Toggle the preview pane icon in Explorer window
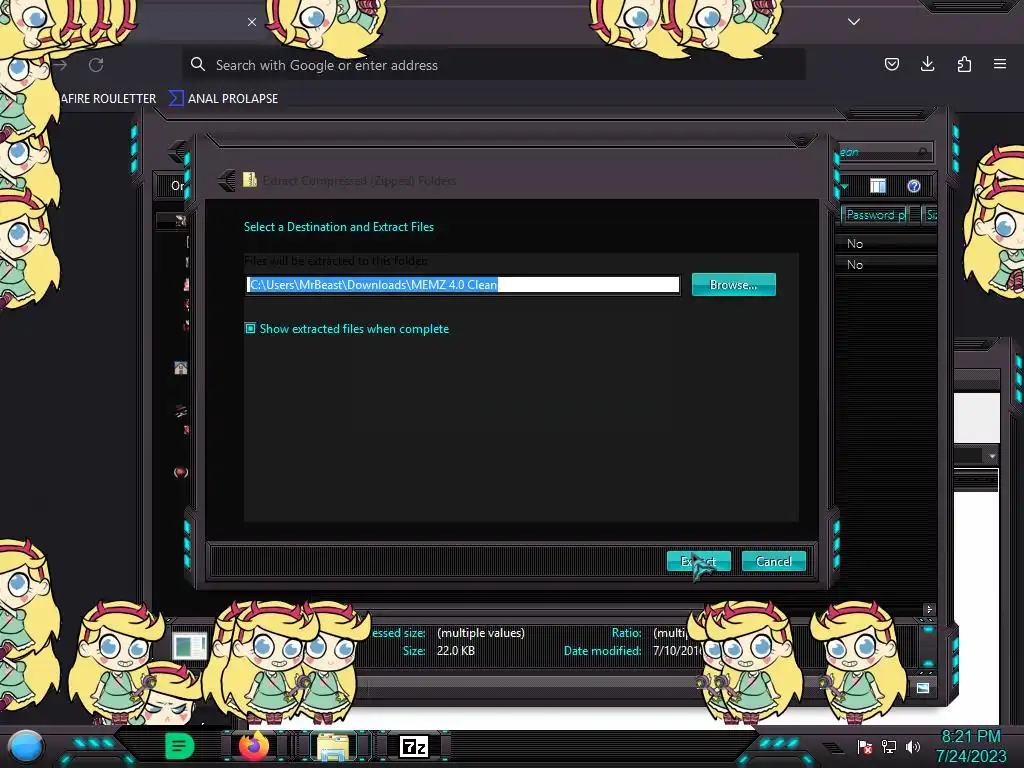This screenshot has width=1024, height=768. 878,186
